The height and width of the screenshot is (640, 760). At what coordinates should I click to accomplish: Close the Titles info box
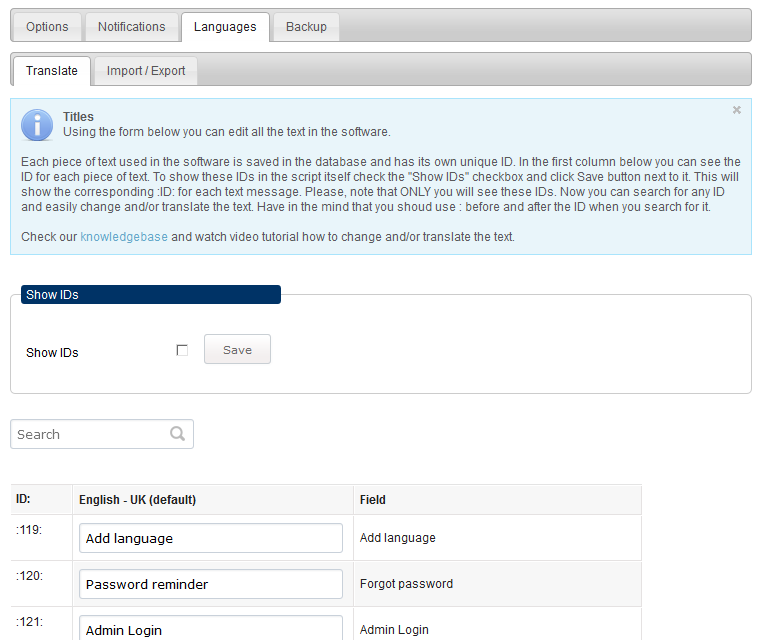pos(736,110)
